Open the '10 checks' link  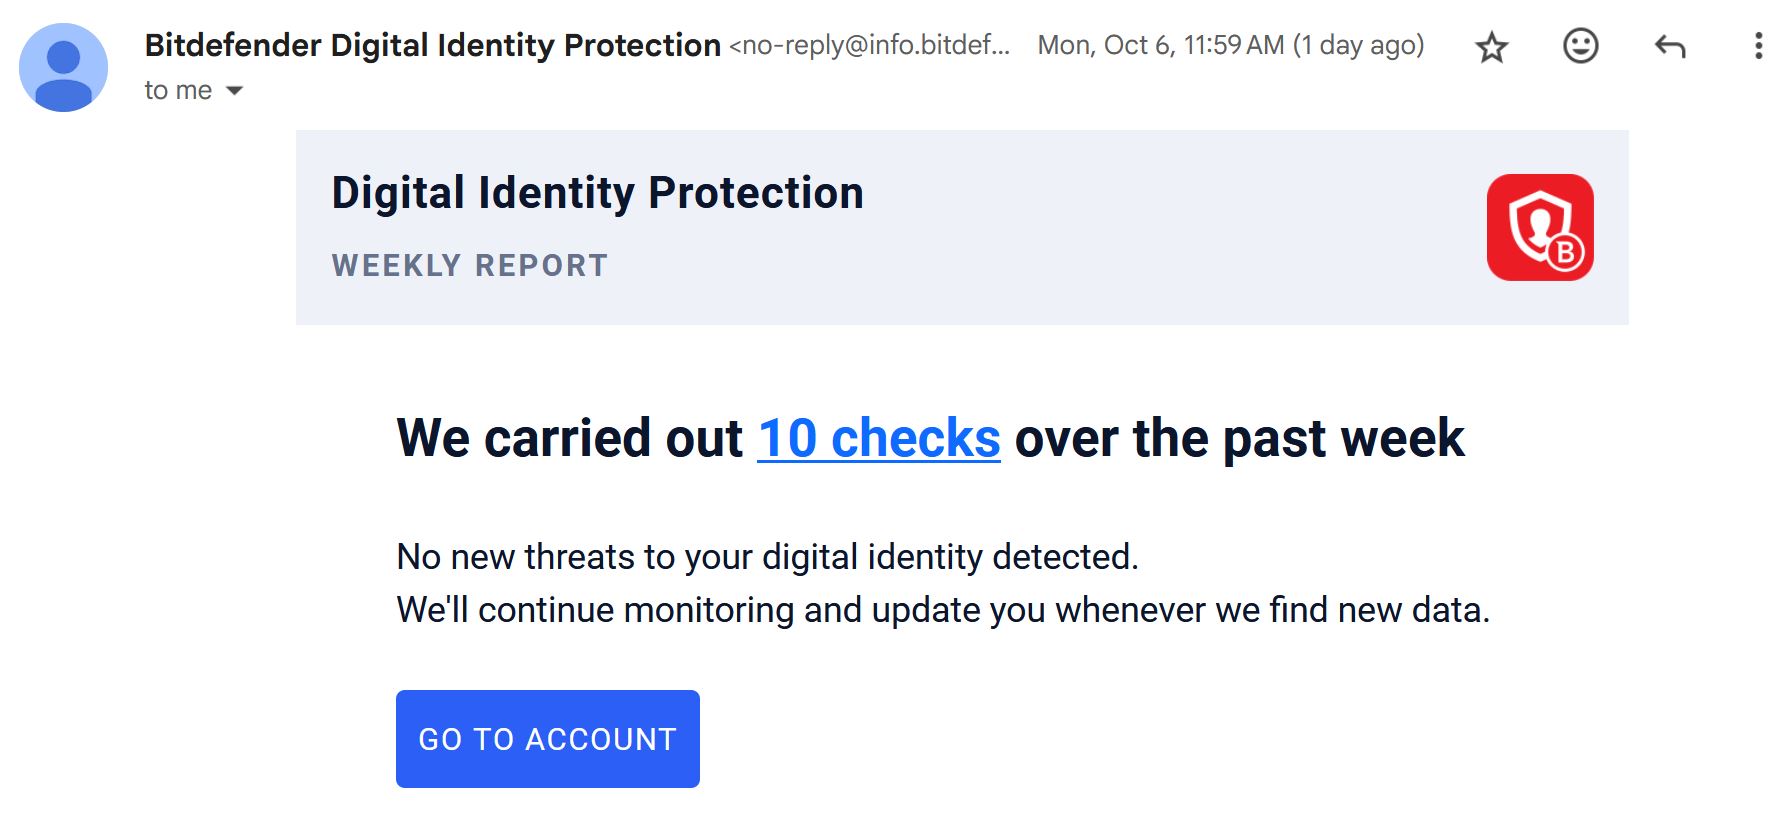[878, 439]
